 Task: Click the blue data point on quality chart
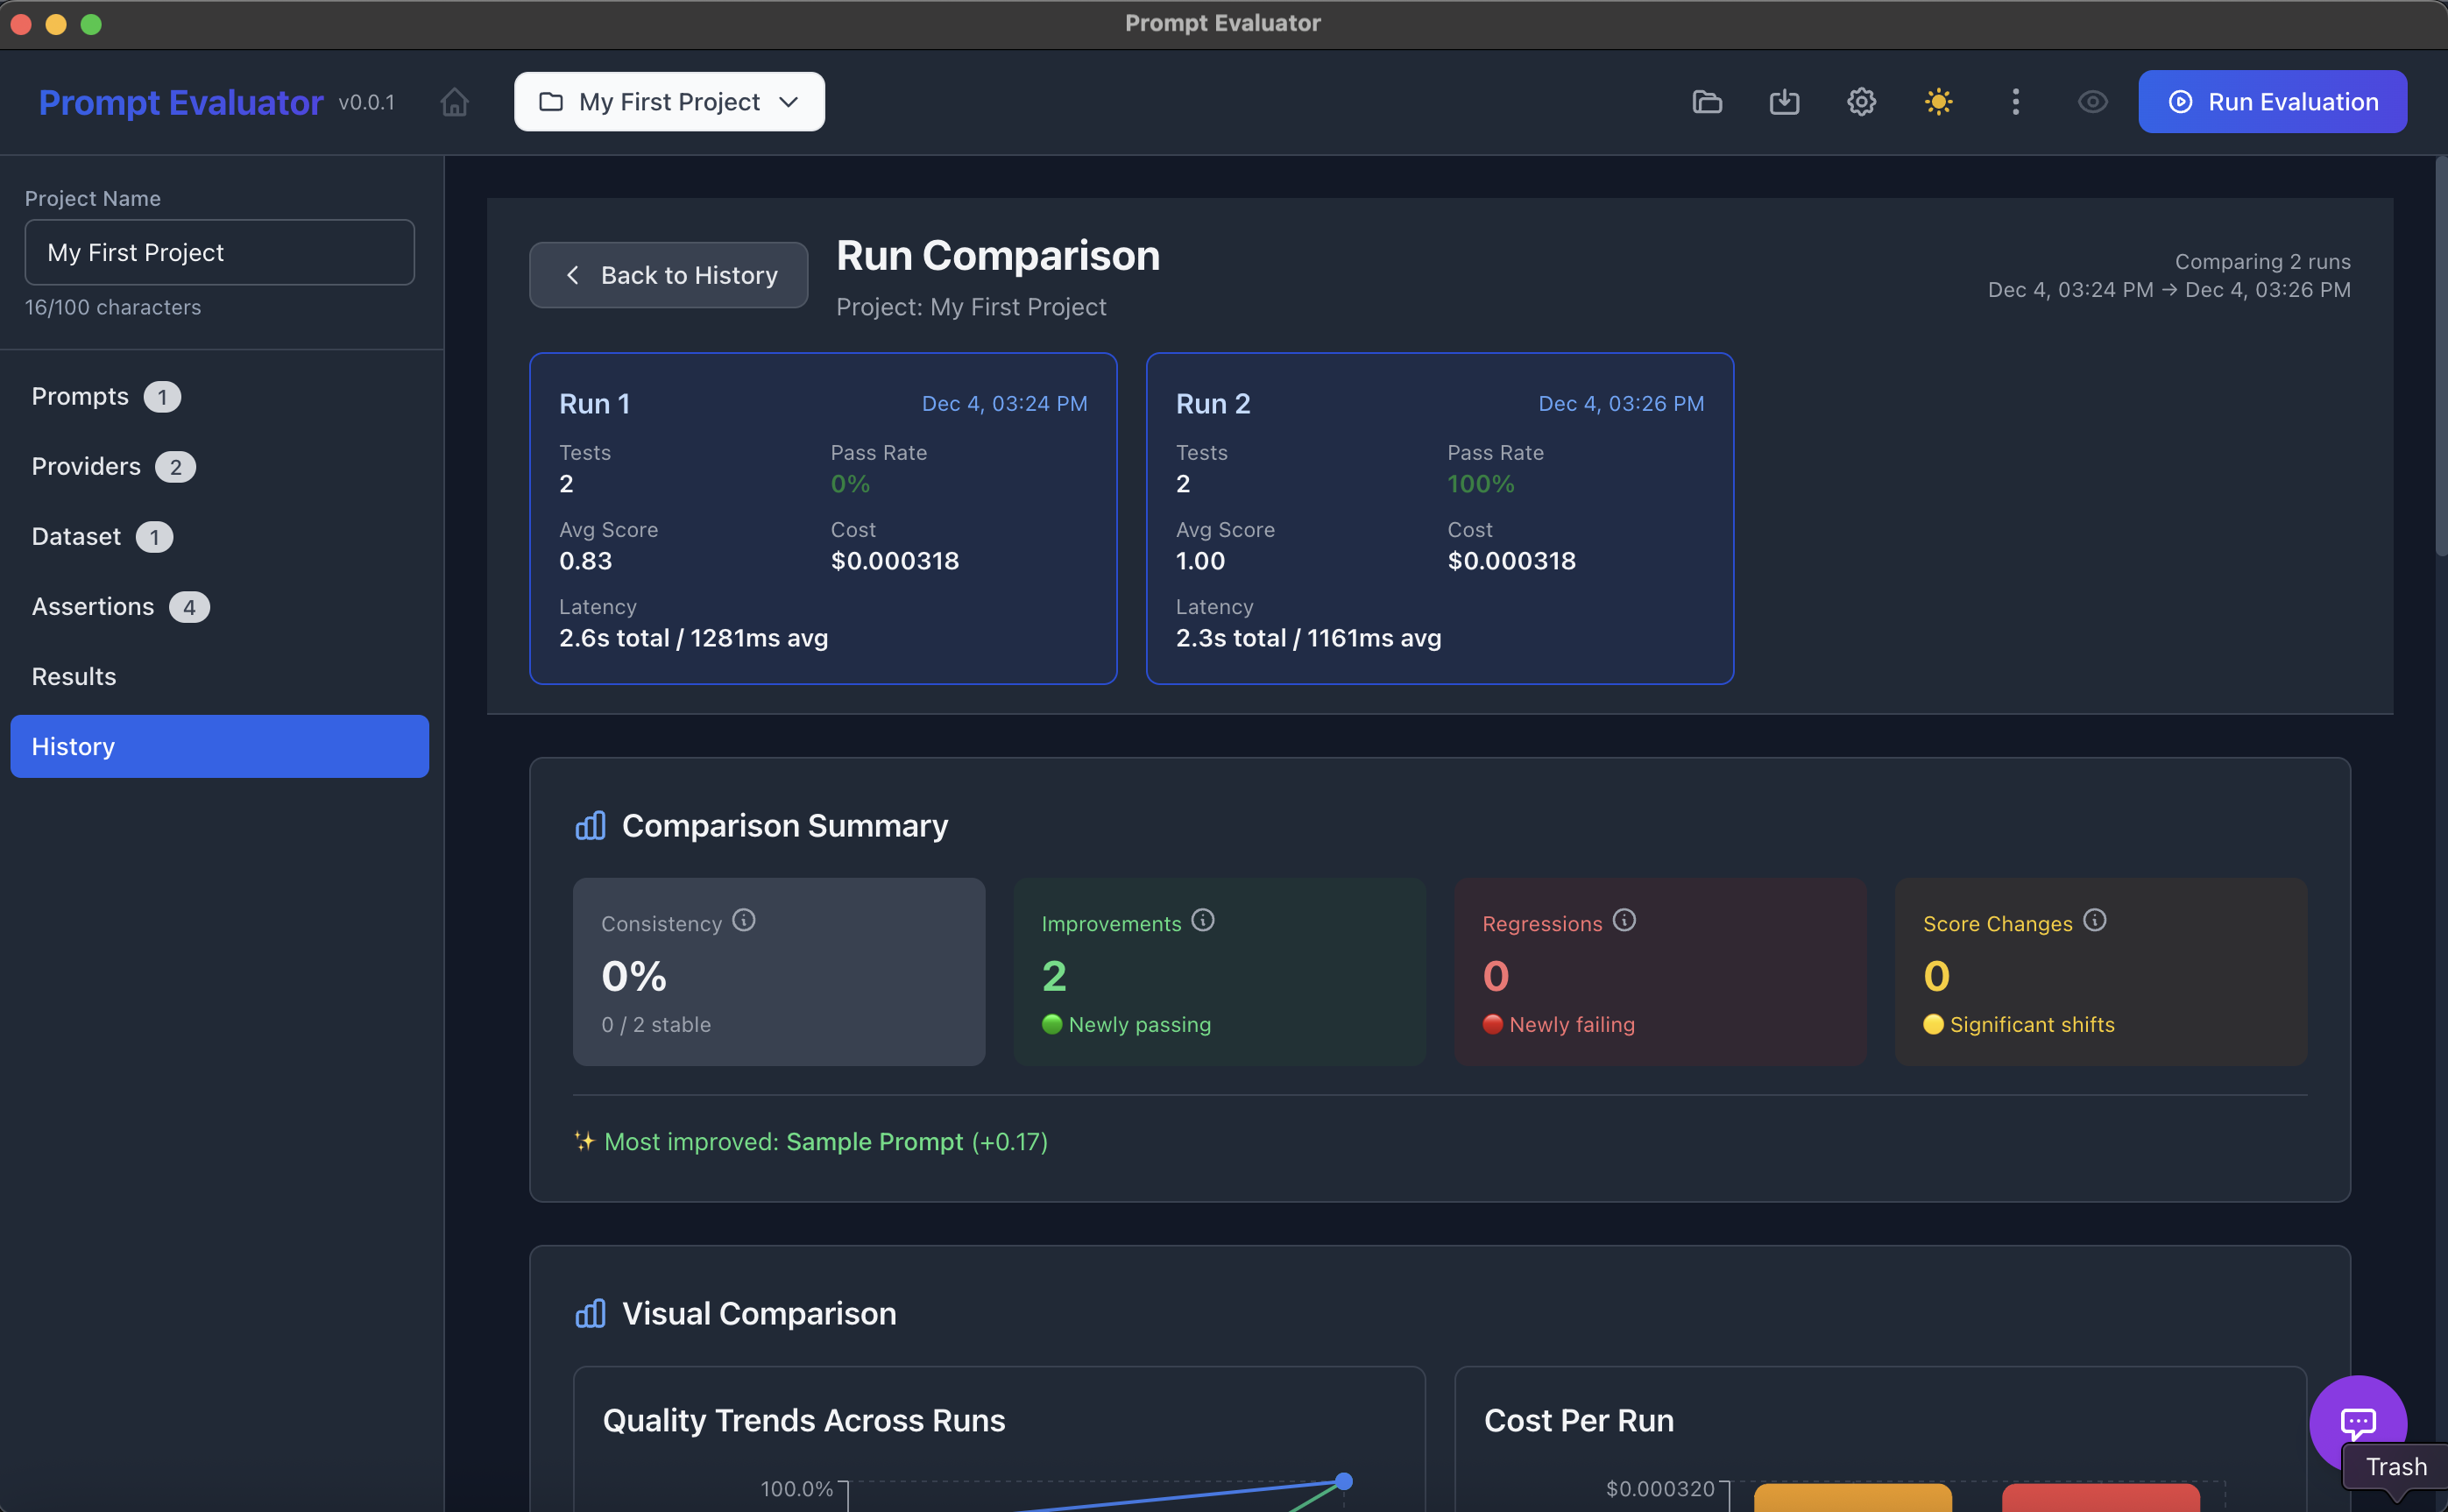pyautogui.click(x=1344, y=1481)
